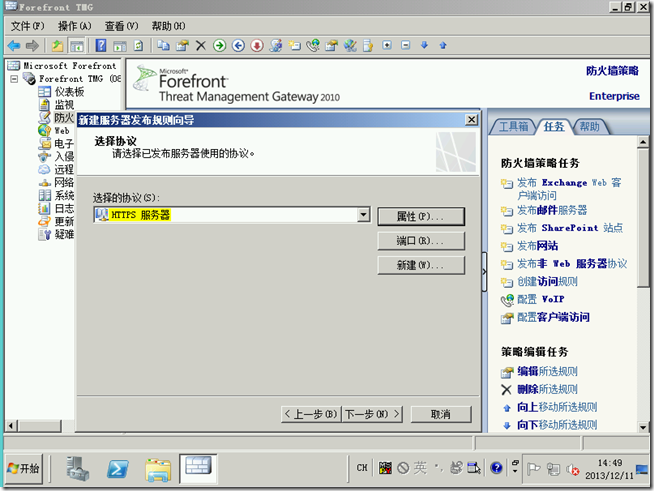Click 编辑所选规则 link
The width and height of the screenshot is (654, 491).
(547, 371)
